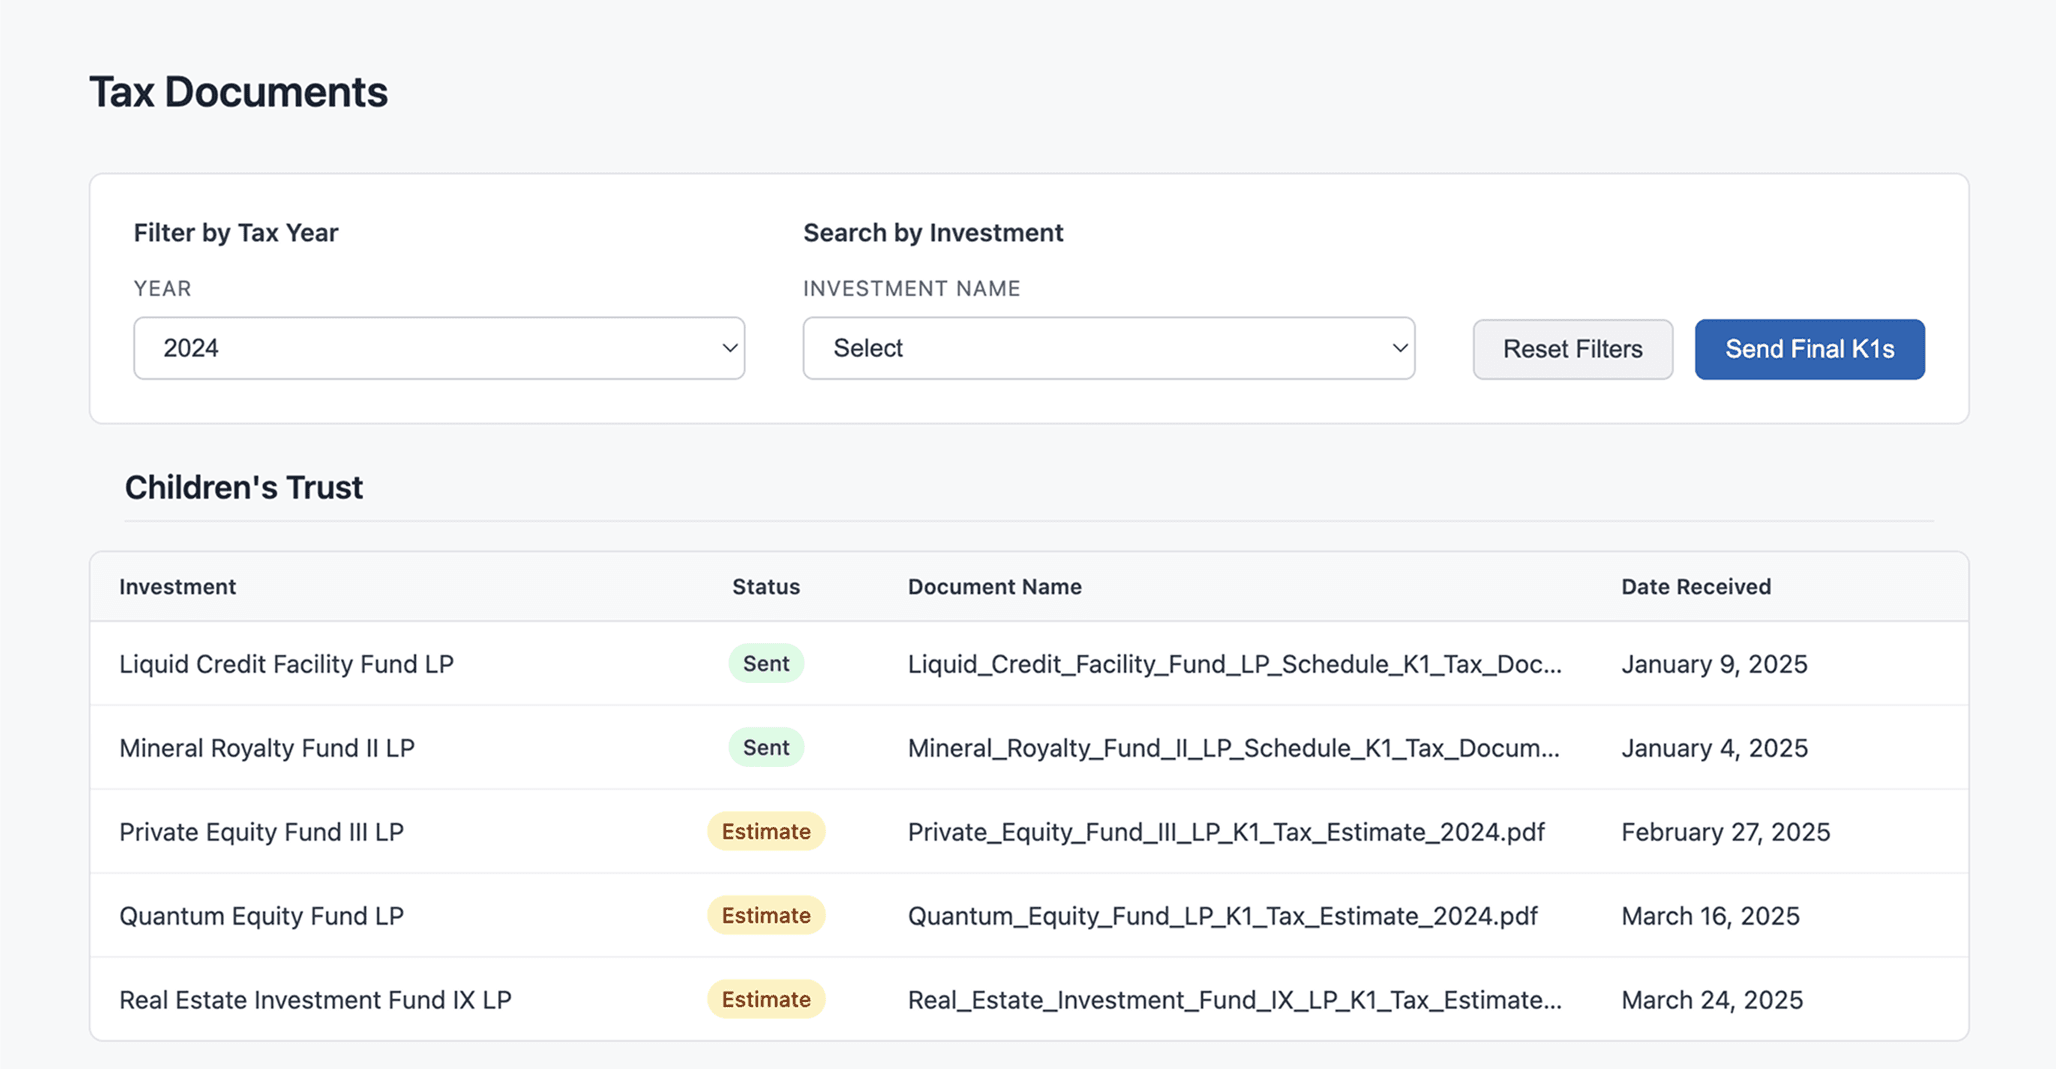Click the January 4, 2025 date
The width and height of the screenshot is (2056, 1069).
[1715, 748]
